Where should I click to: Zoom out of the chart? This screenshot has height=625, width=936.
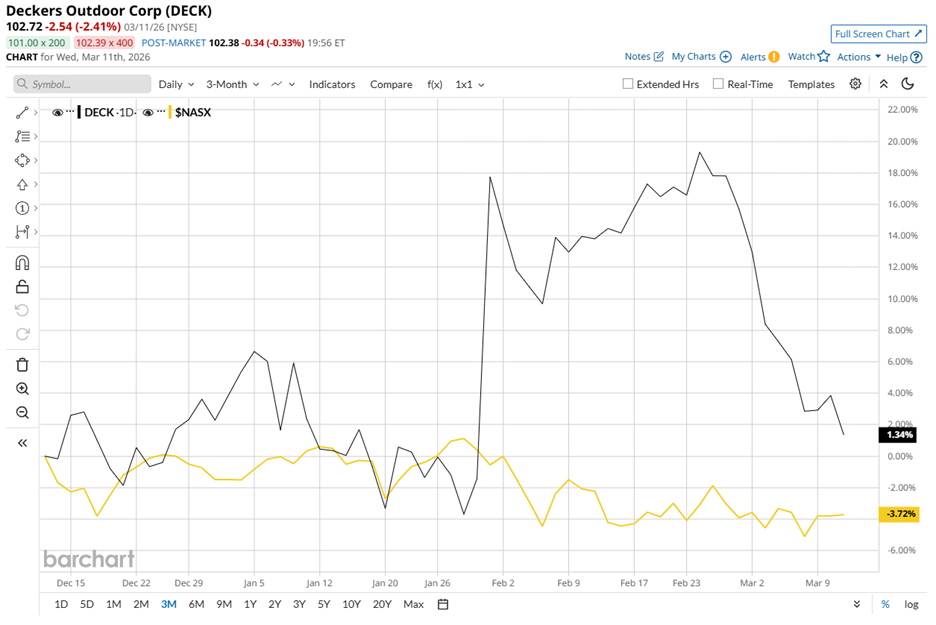(x=22, y=413)
